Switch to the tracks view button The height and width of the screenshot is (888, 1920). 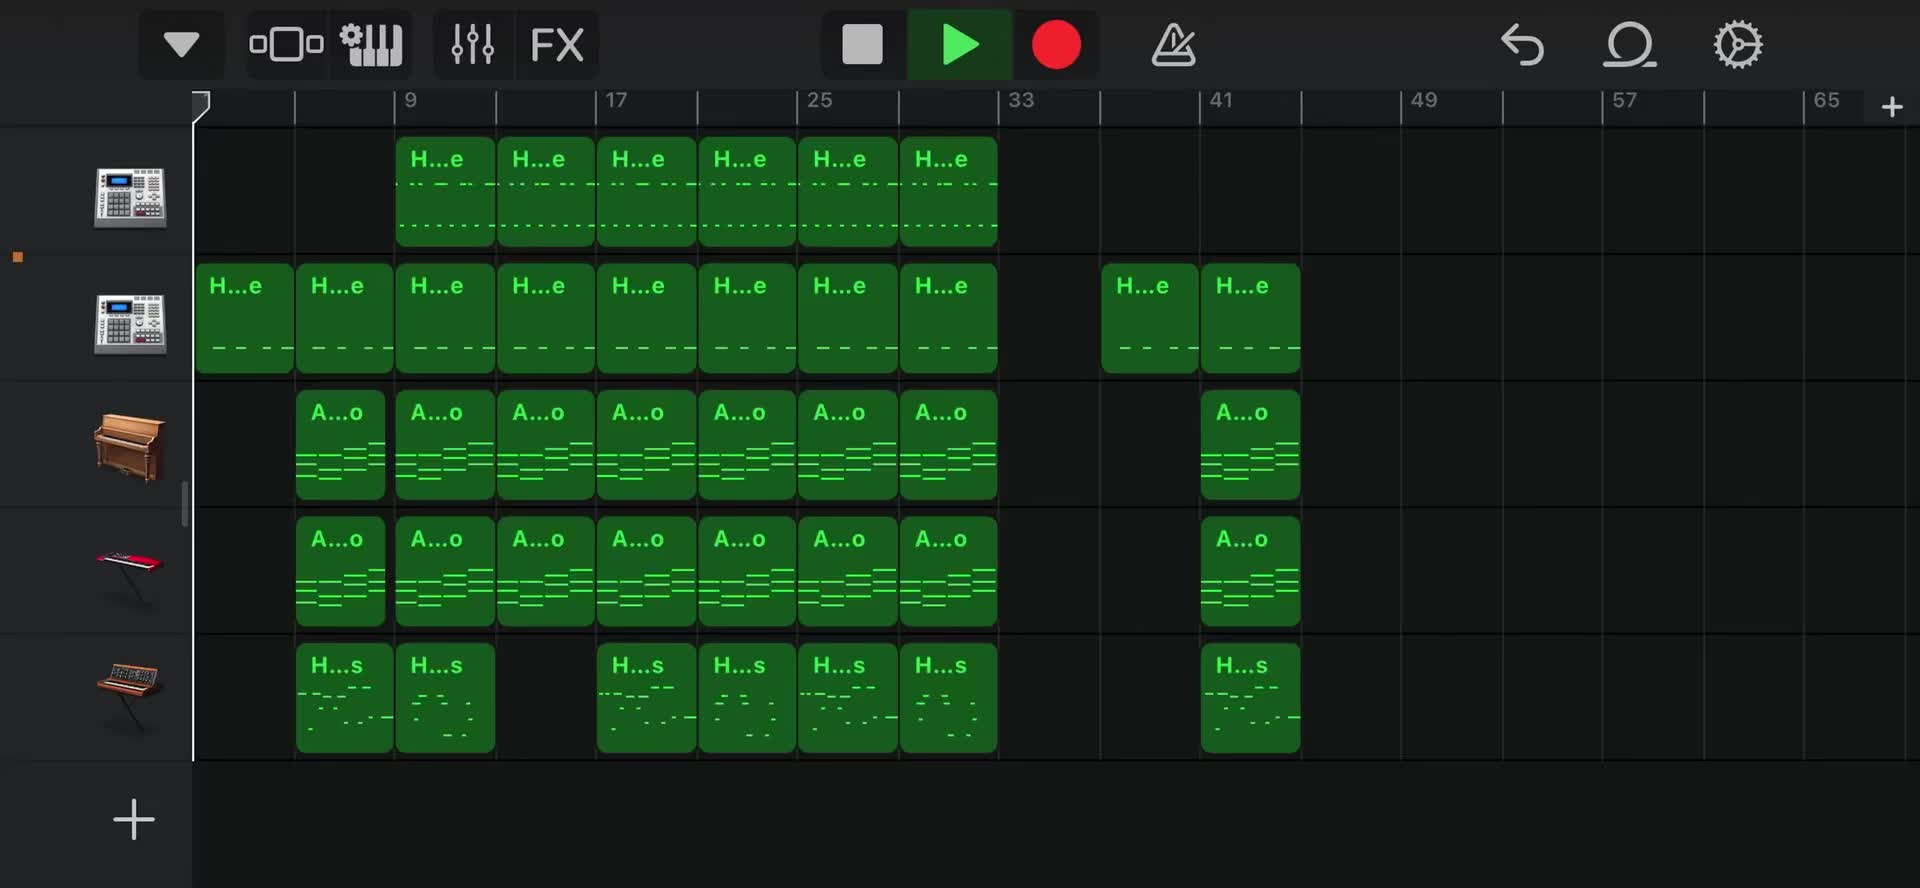click(x=286, y=45)
